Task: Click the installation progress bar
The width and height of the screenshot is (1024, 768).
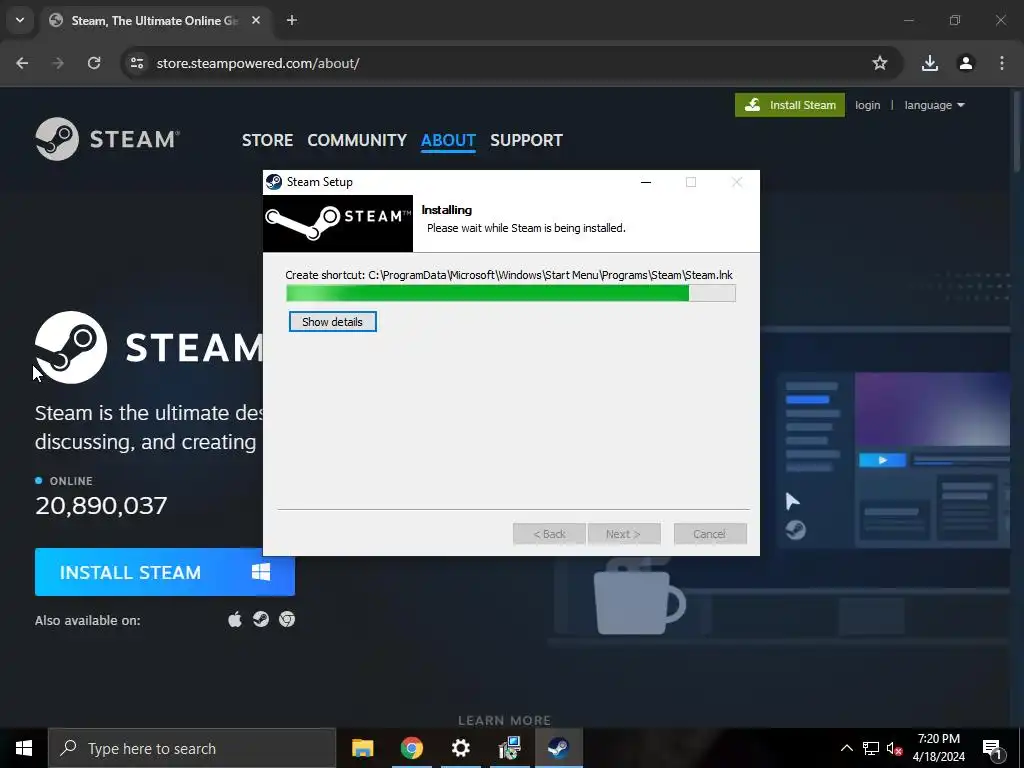Action: pos(511,293)
